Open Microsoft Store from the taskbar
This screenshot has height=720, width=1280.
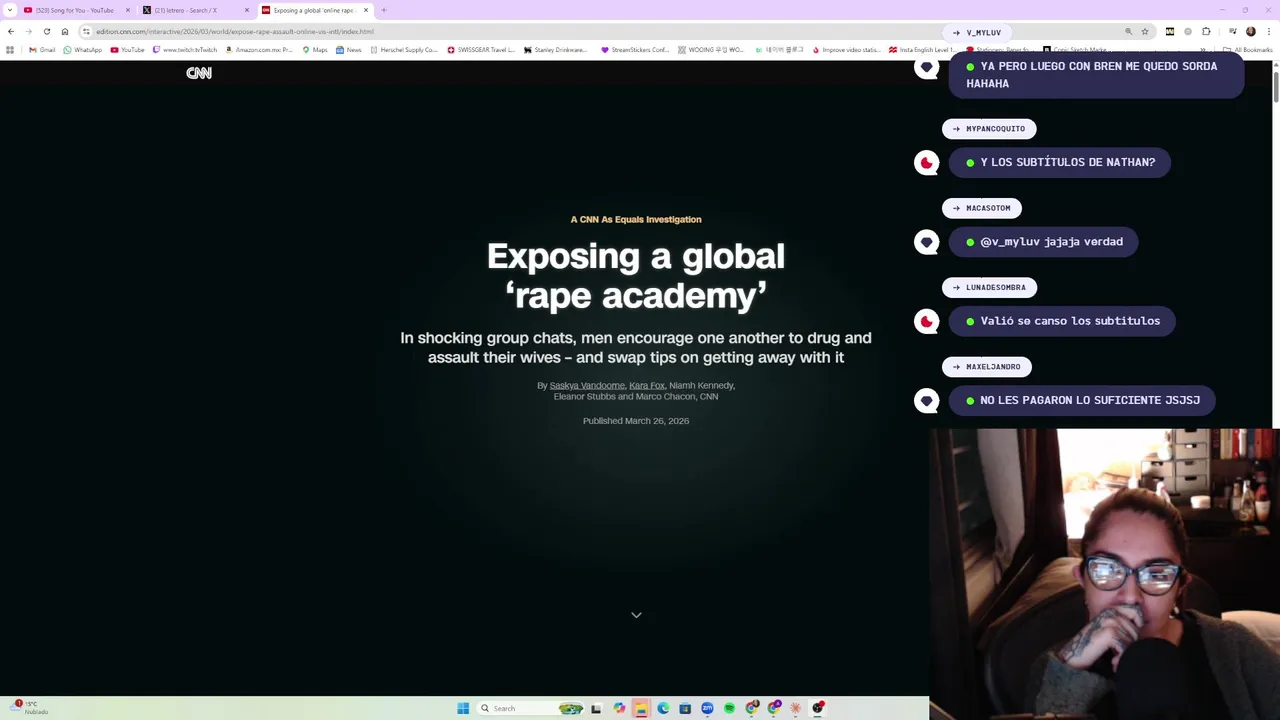(x=685, y=708)
